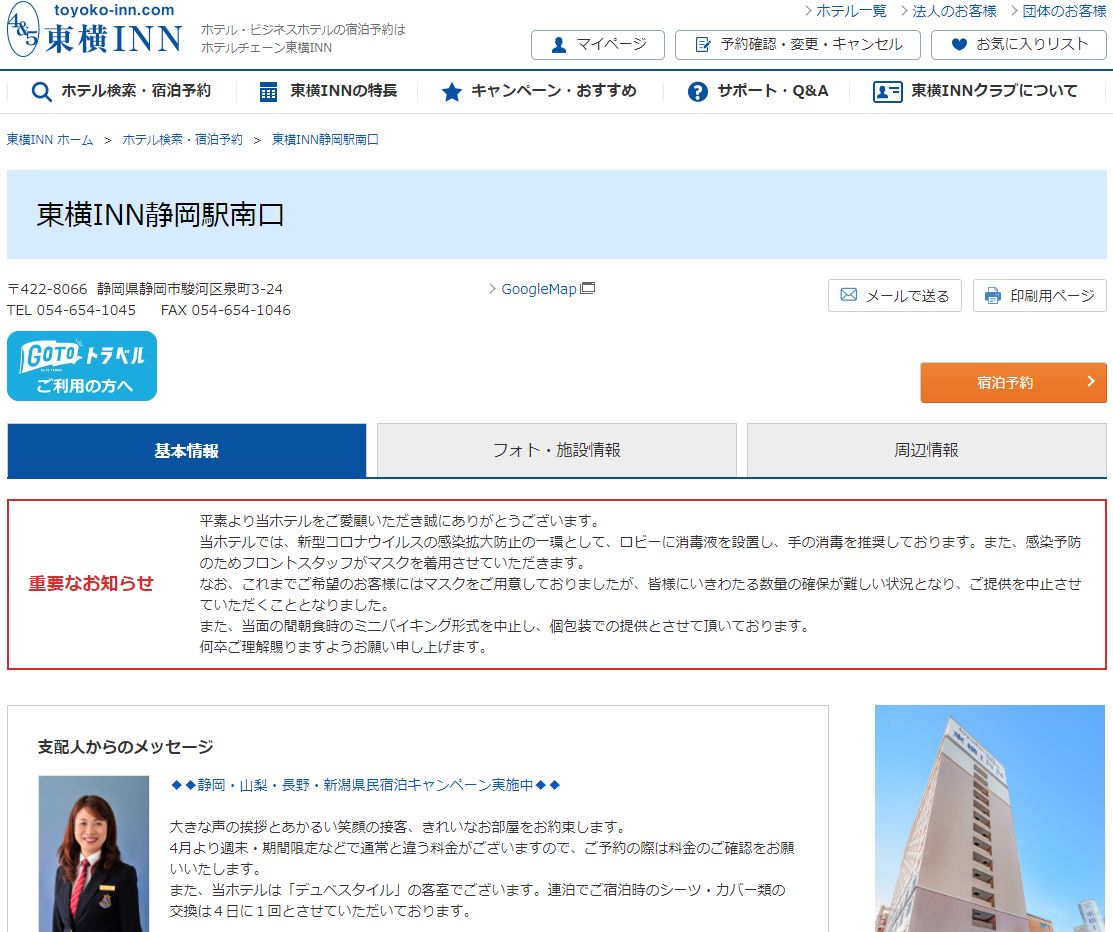
Task: Click the 〒422-8066 address text
Action: pyautogui.click(x=145, y=289)
